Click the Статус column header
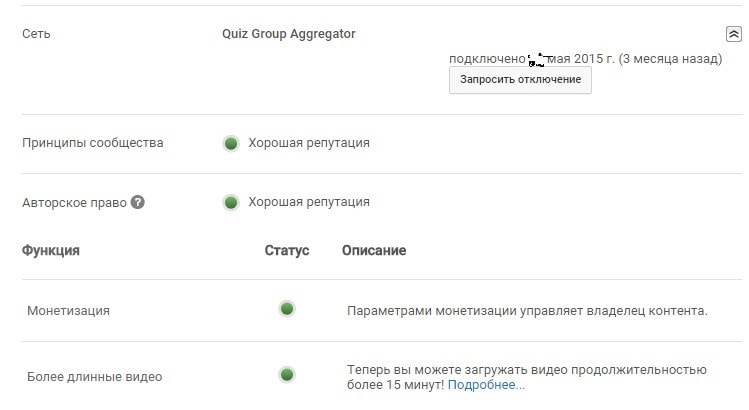Viewport: 749px width, 410px height. (287, 250)
